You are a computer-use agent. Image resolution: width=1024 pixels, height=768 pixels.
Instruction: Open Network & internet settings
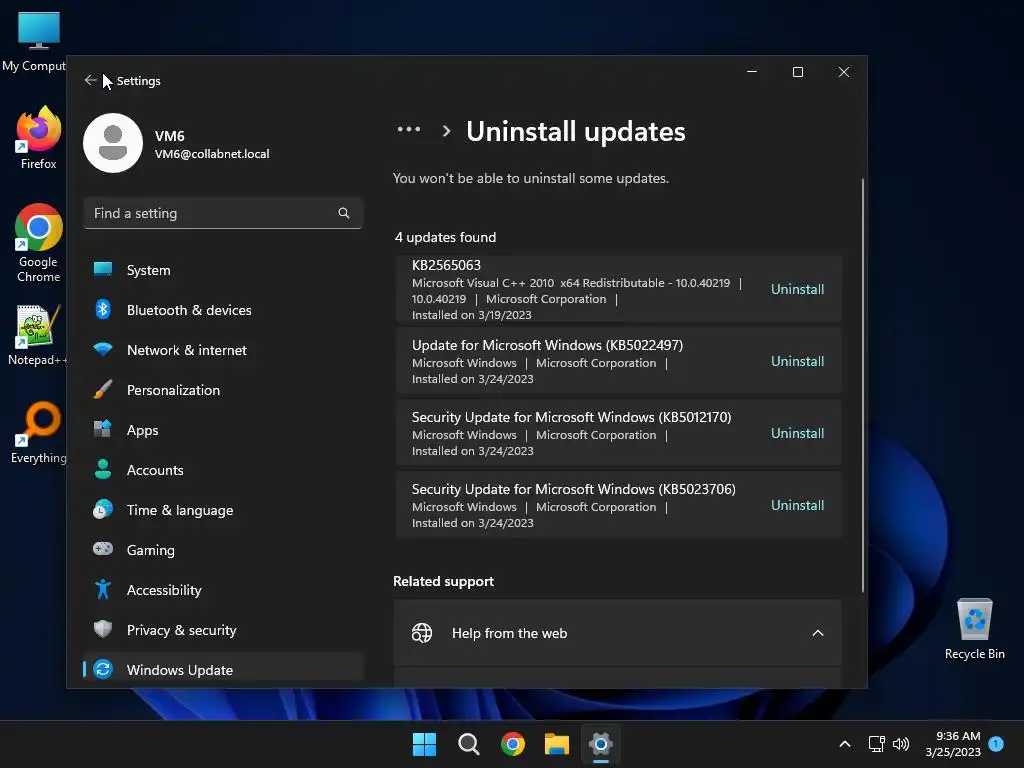click(223, 350)
